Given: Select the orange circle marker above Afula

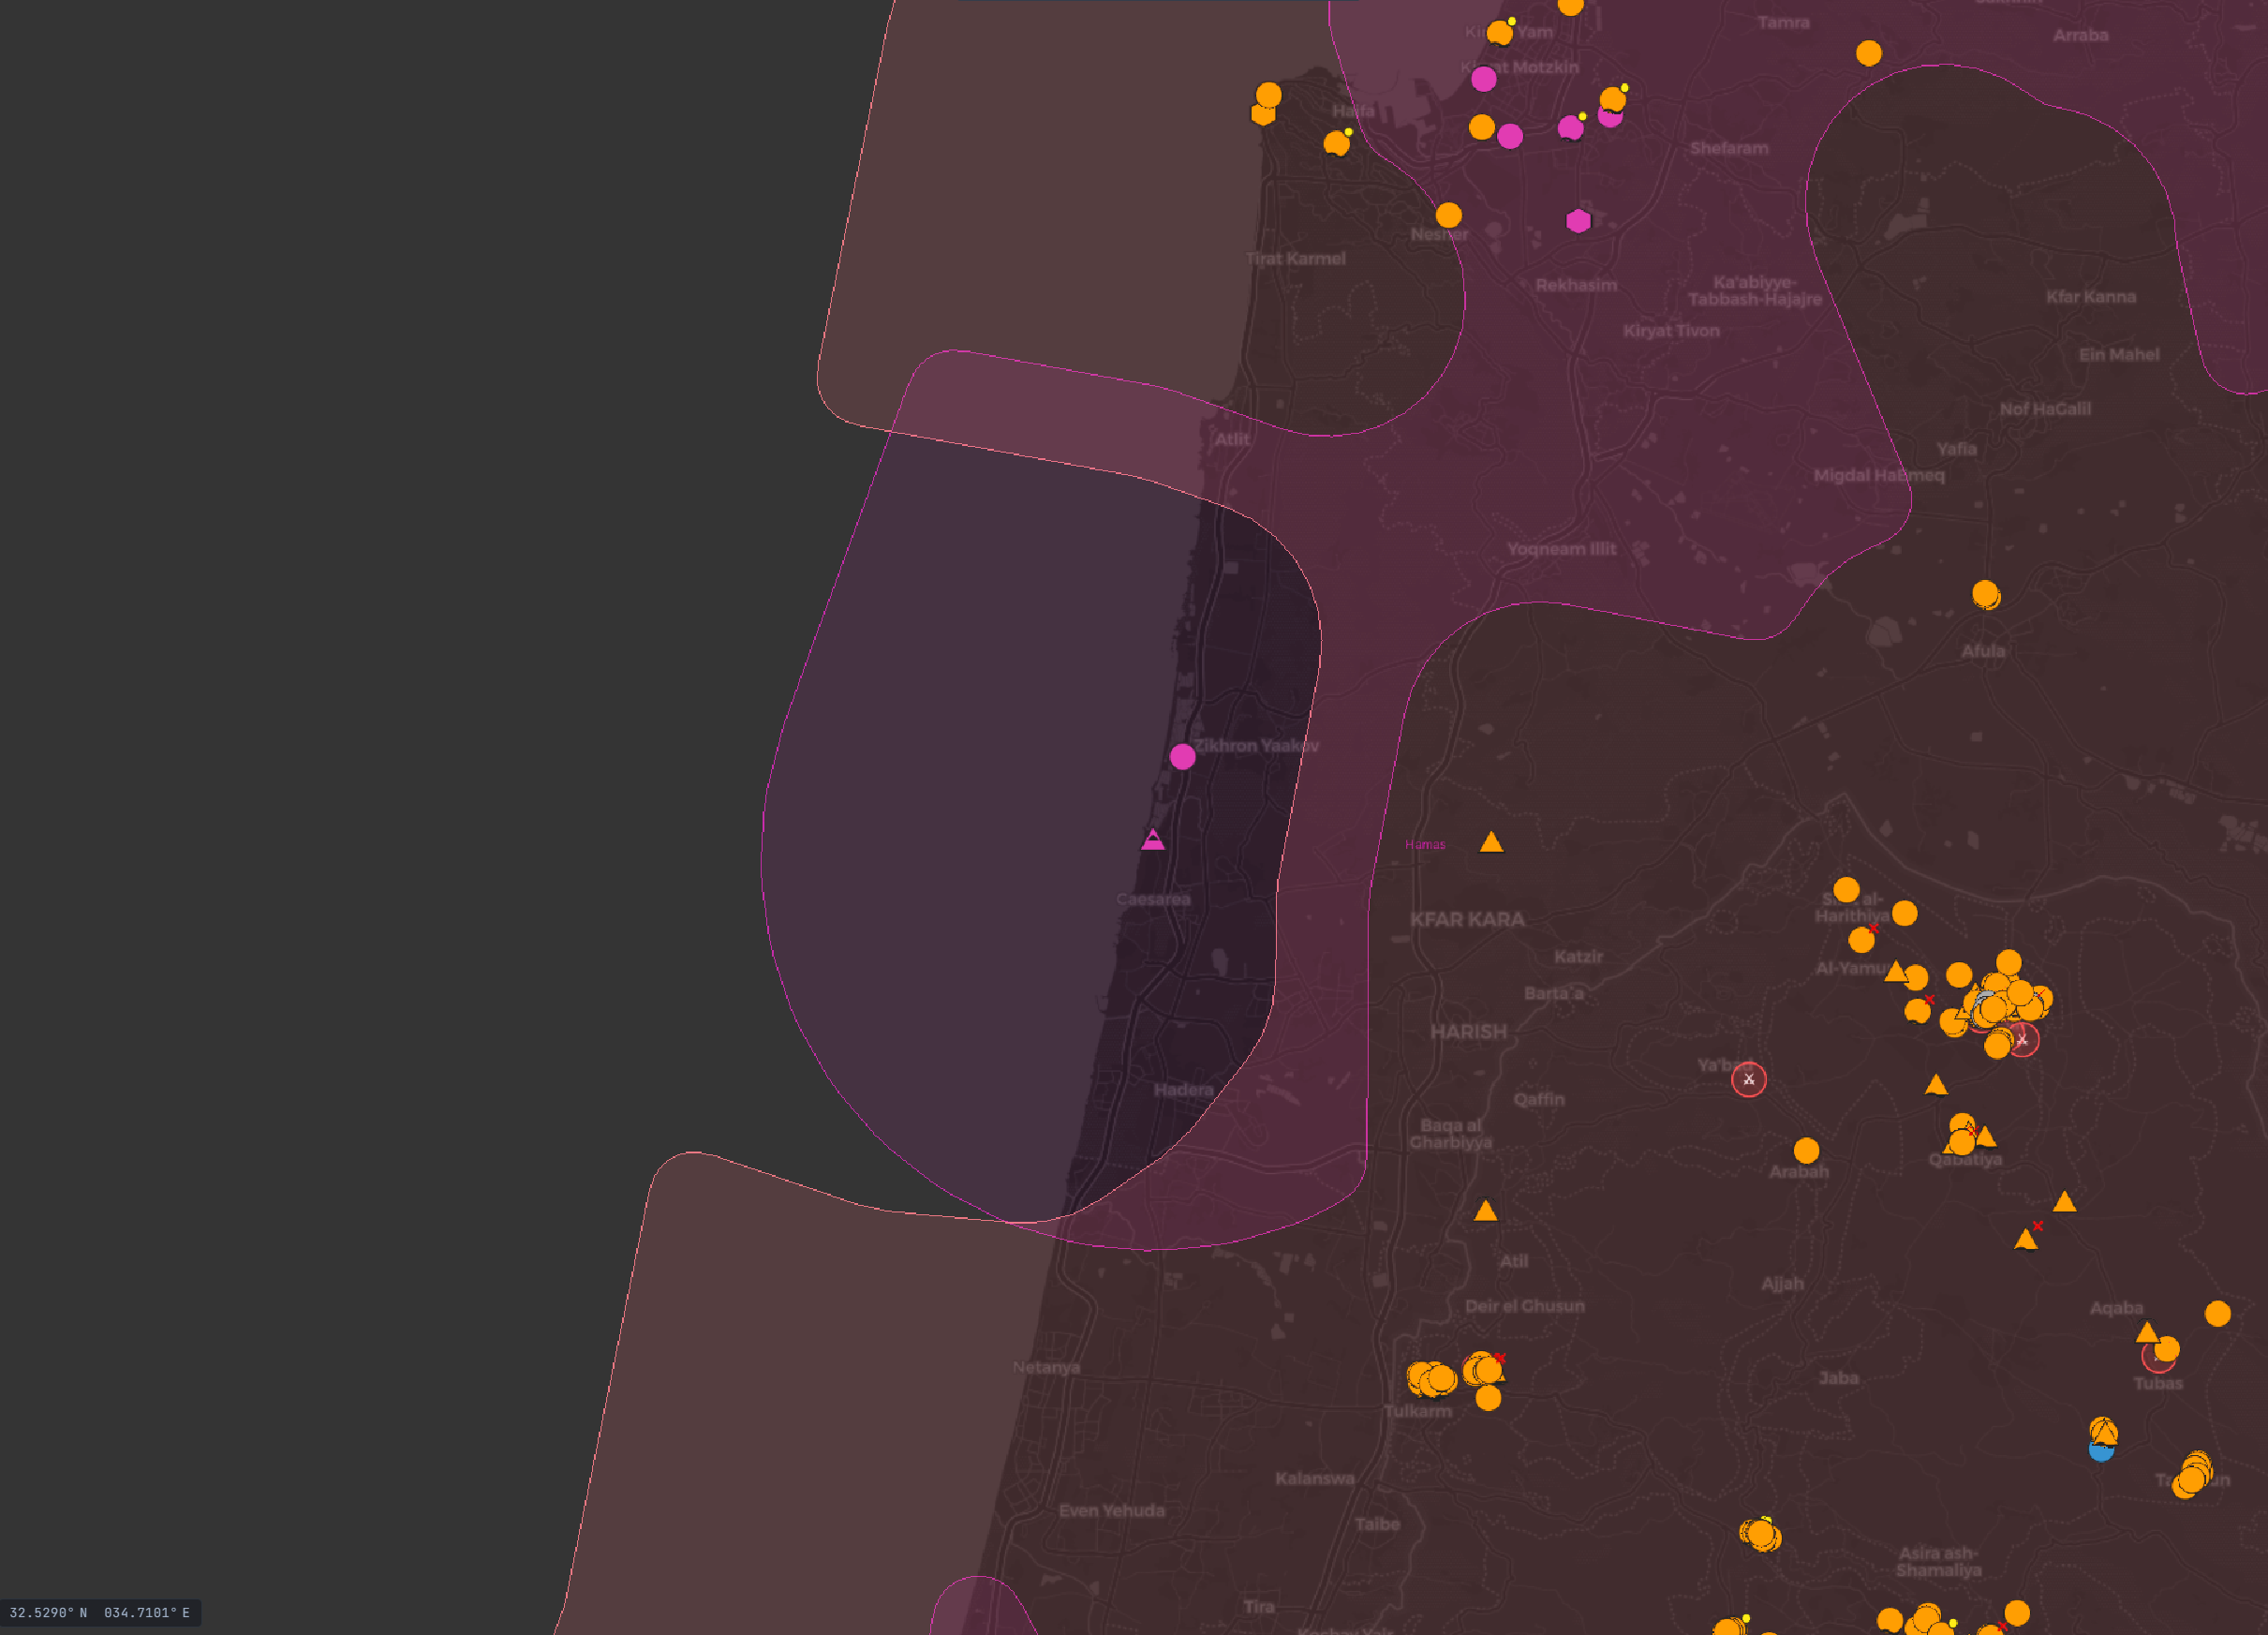Looking at the screenshot, I should [1986, 595].
